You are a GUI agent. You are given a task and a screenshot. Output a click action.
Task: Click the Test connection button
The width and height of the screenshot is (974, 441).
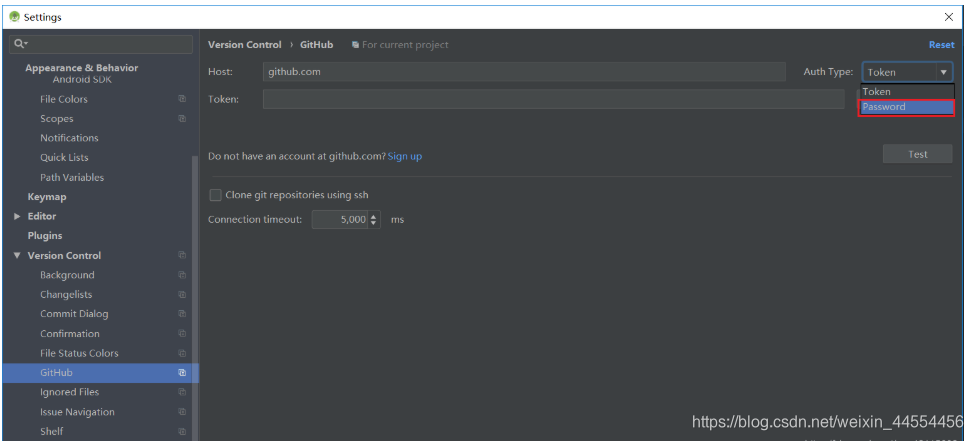[x=917, y=154]
